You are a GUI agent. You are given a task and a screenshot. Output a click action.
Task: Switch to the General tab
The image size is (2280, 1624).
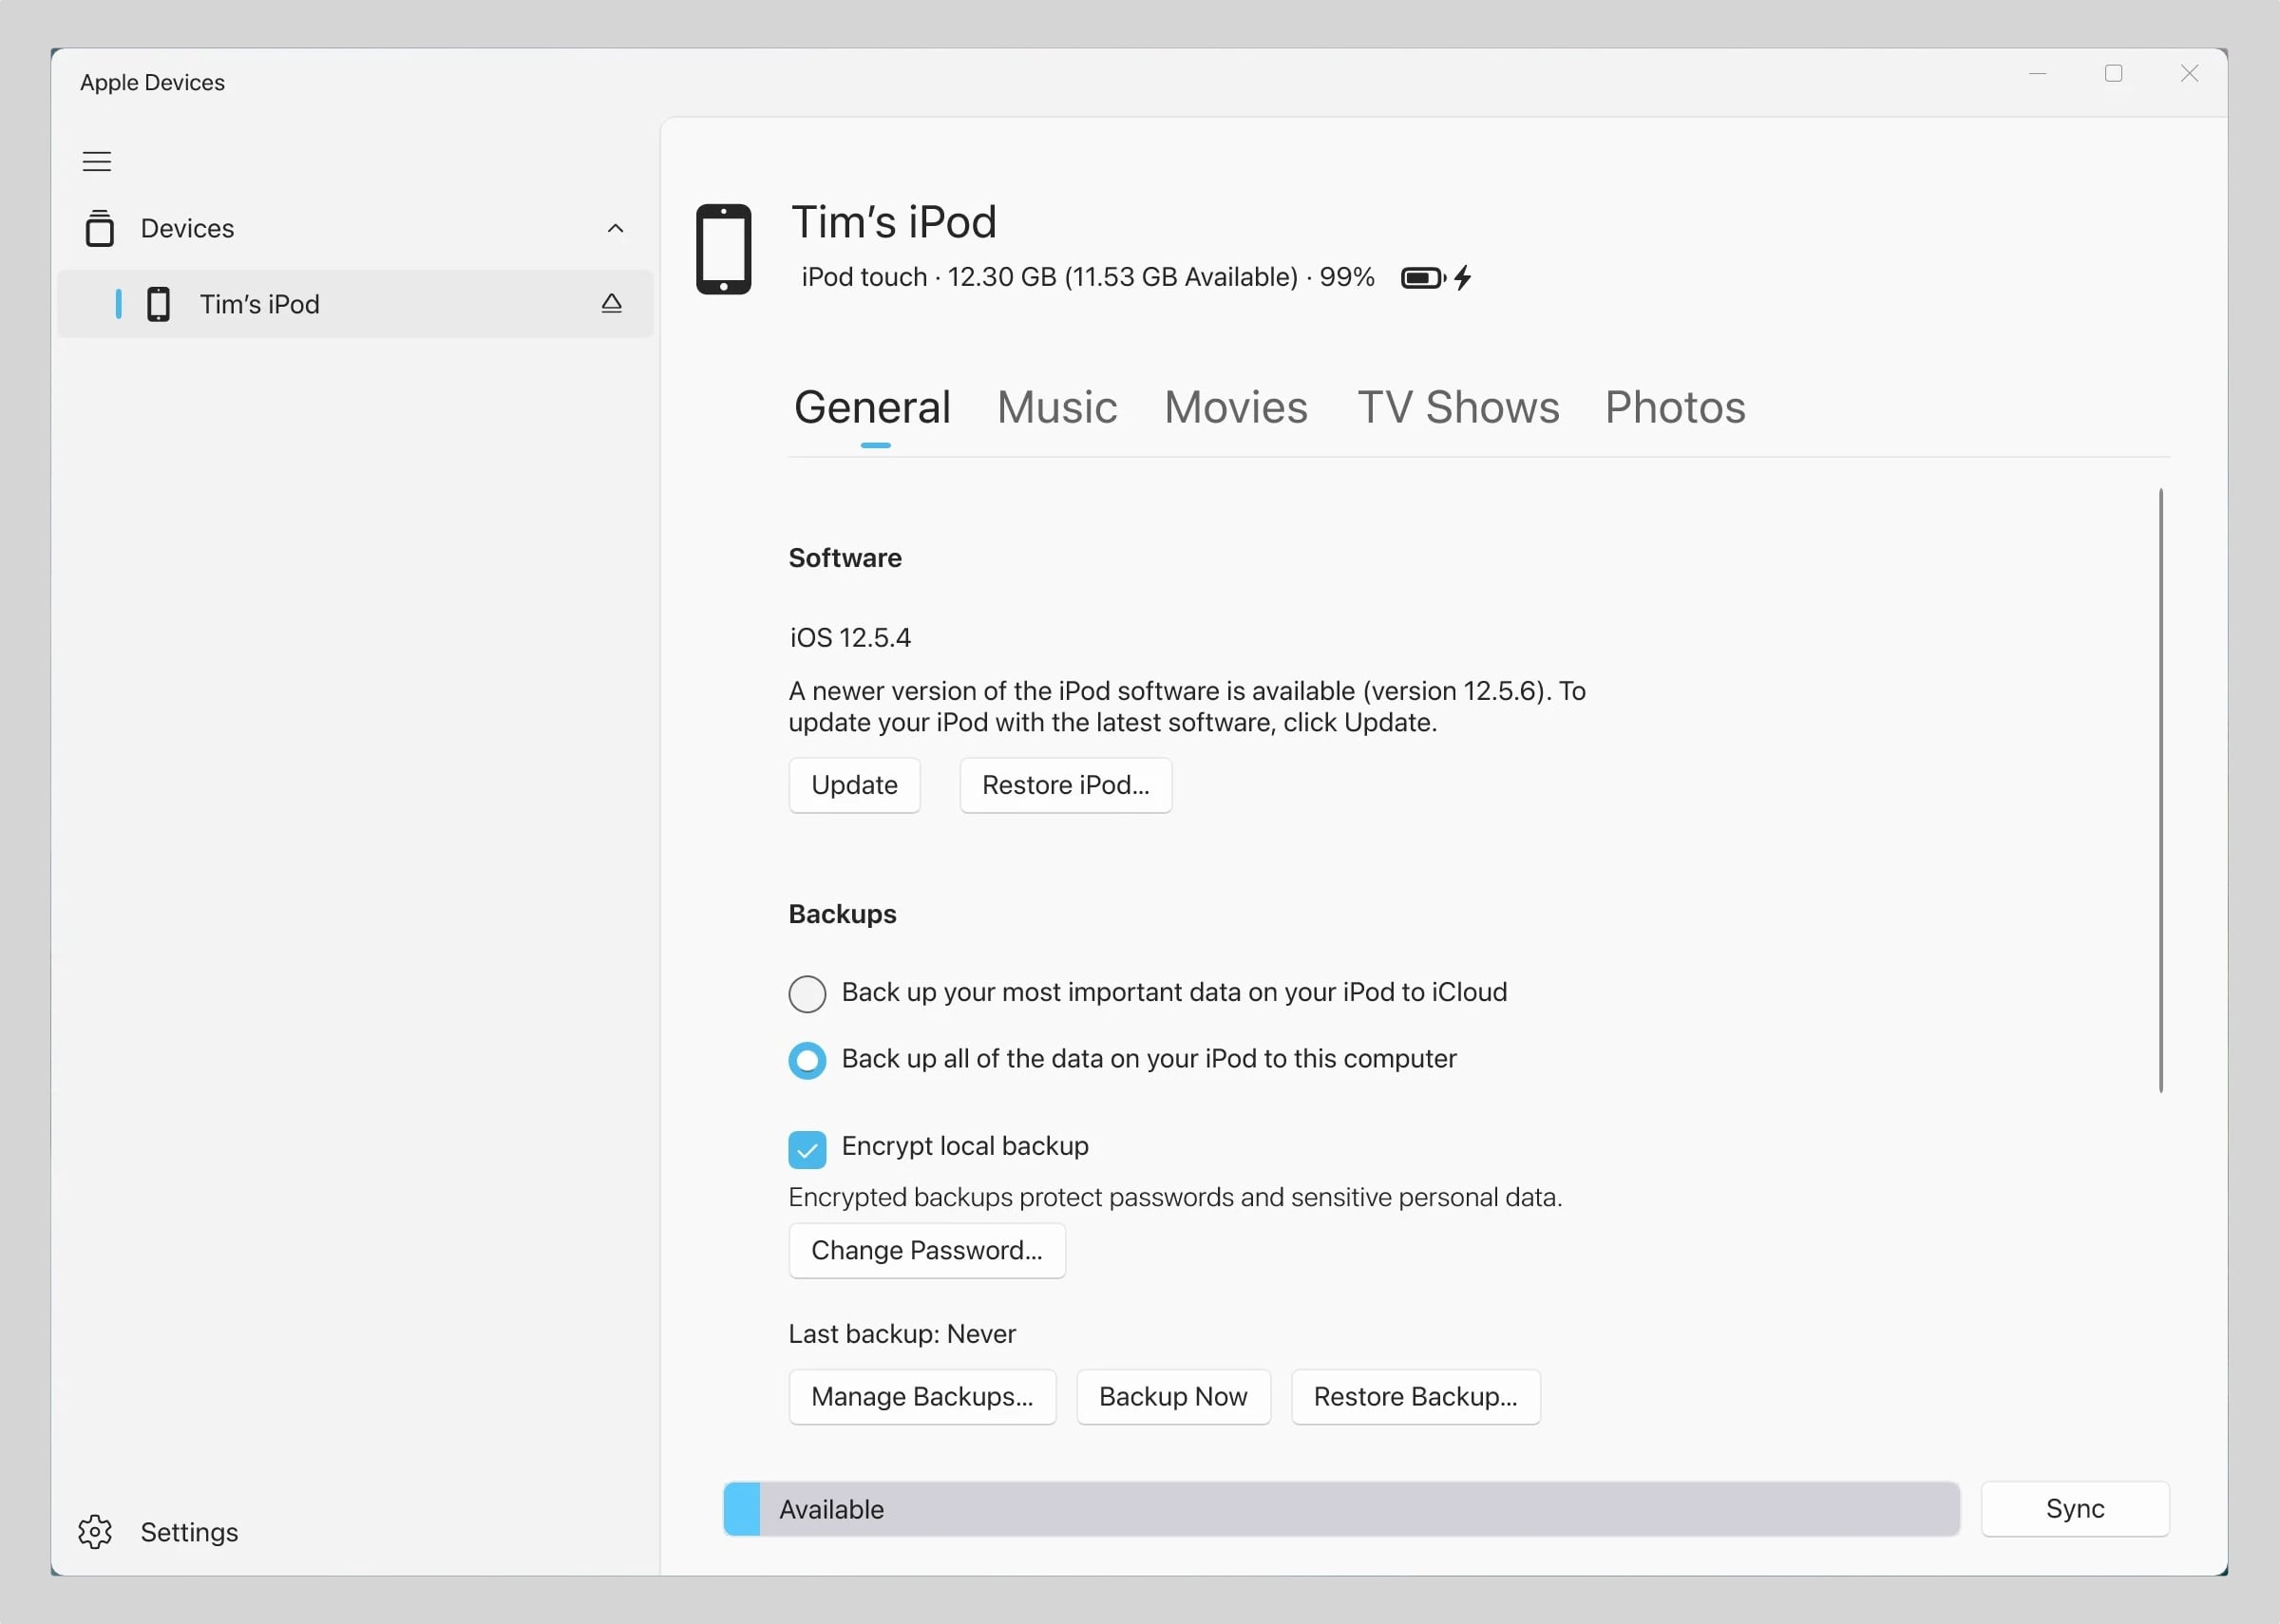(872, 408)
